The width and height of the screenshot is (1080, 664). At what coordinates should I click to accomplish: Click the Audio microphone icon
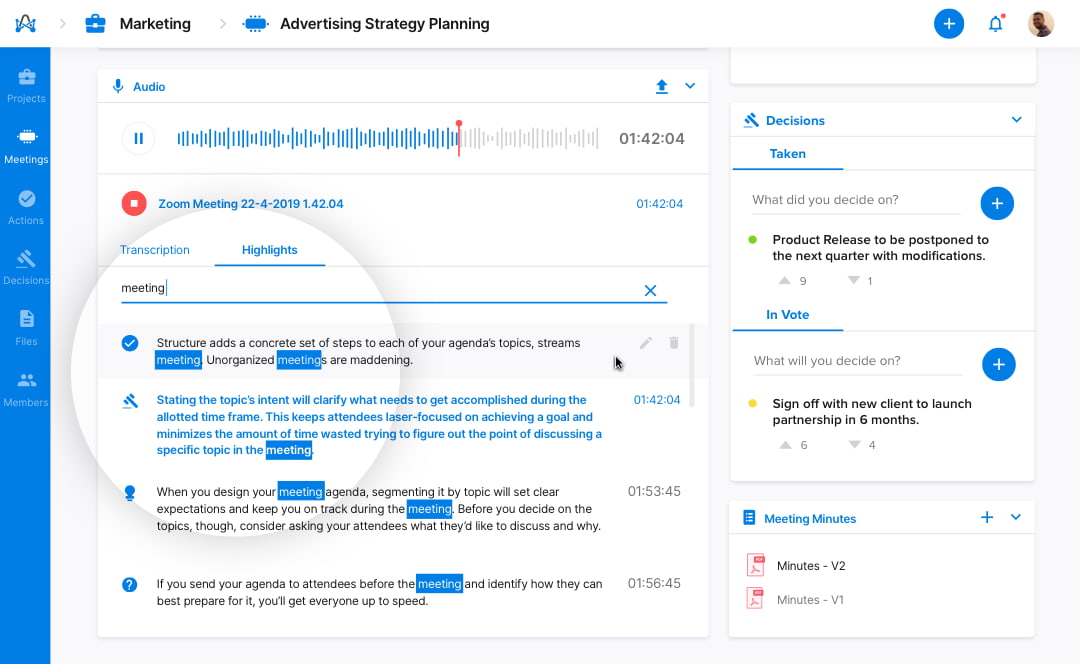[x=118, y=86]
